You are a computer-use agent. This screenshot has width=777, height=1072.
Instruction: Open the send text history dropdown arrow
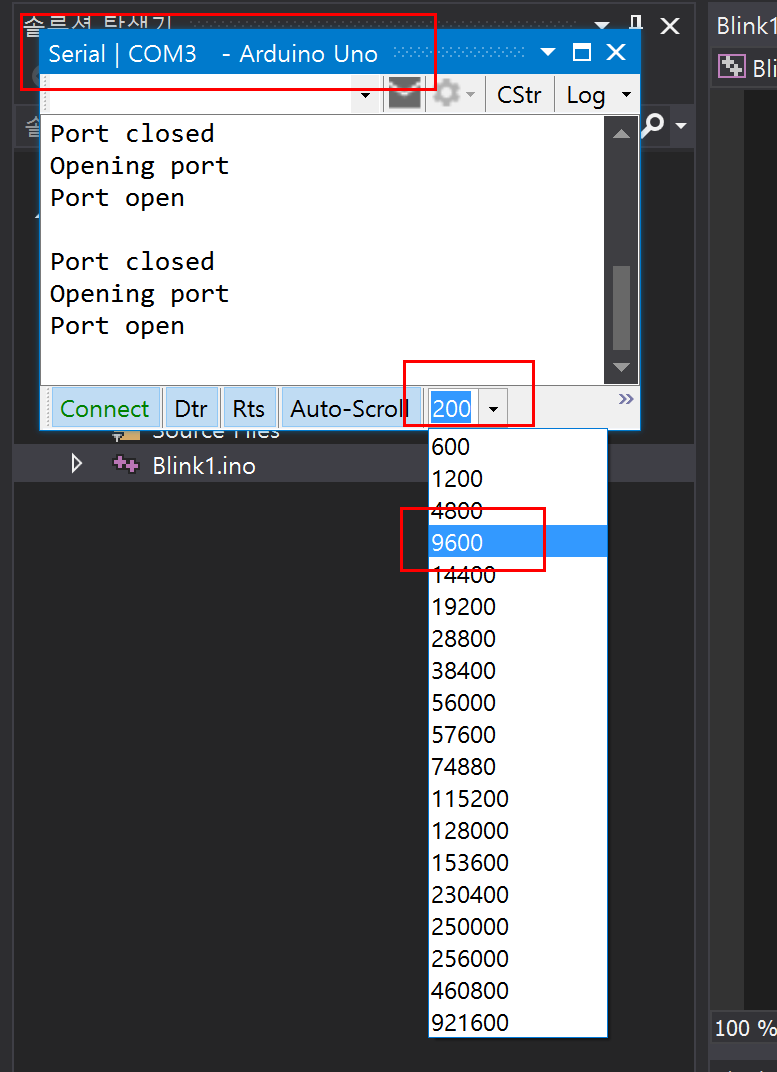366,95
